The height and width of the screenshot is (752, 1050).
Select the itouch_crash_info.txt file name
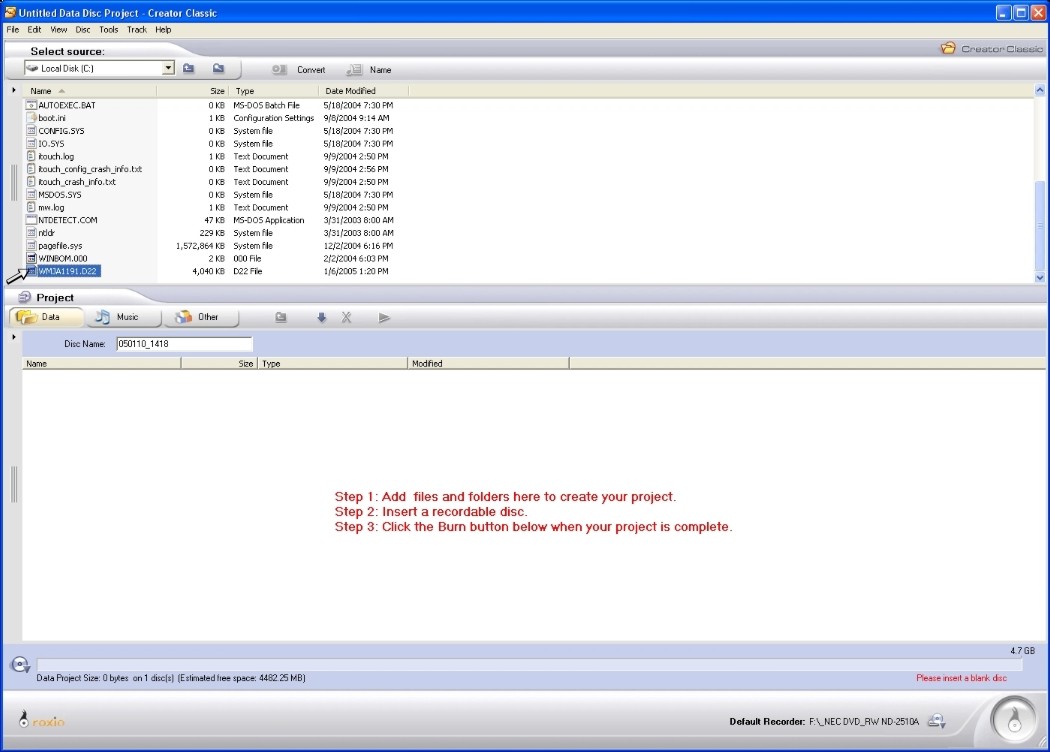coord(77,181)
